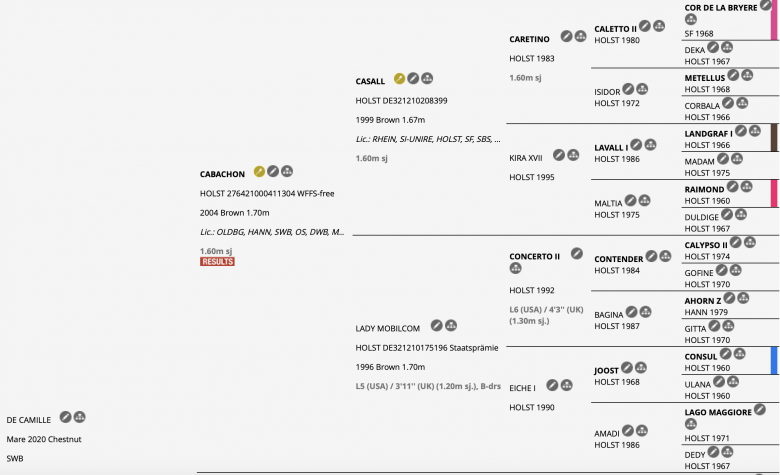
Task: Open the COR DE LA BRYERE name link
Action: click(x=721, y=8)
